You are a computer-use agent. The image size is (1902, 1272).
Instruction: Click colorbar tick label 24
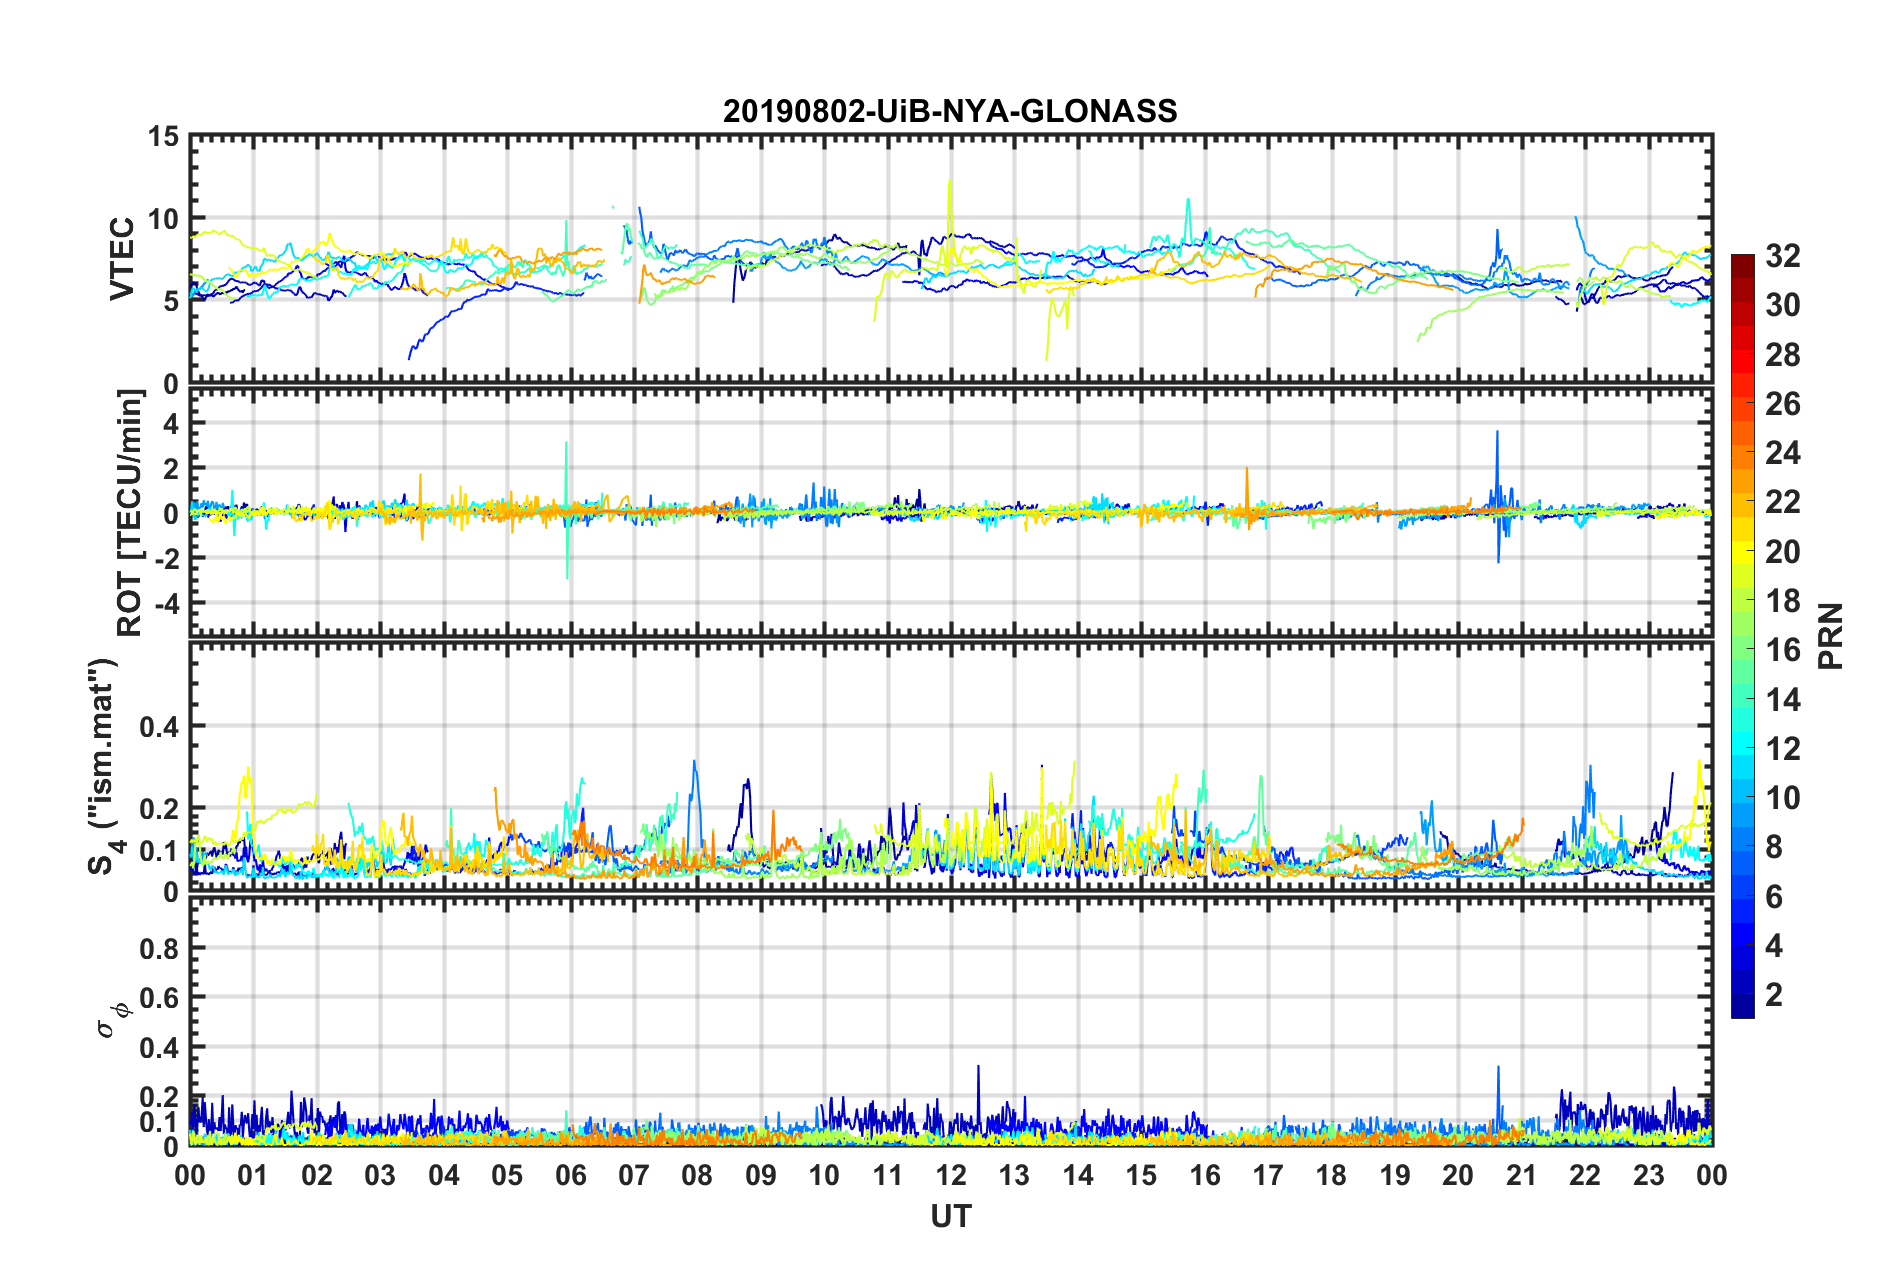click(1783, 453)
